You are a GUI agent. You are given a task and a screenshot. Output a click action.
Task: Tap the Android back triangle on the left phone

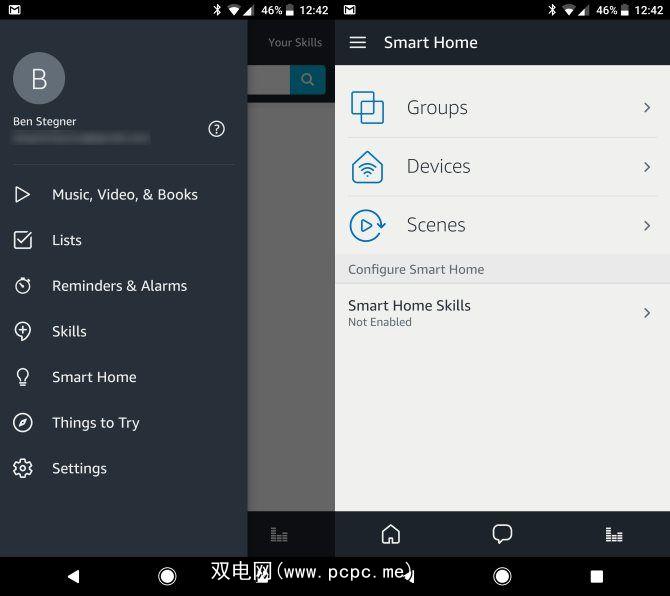point(73,576)
